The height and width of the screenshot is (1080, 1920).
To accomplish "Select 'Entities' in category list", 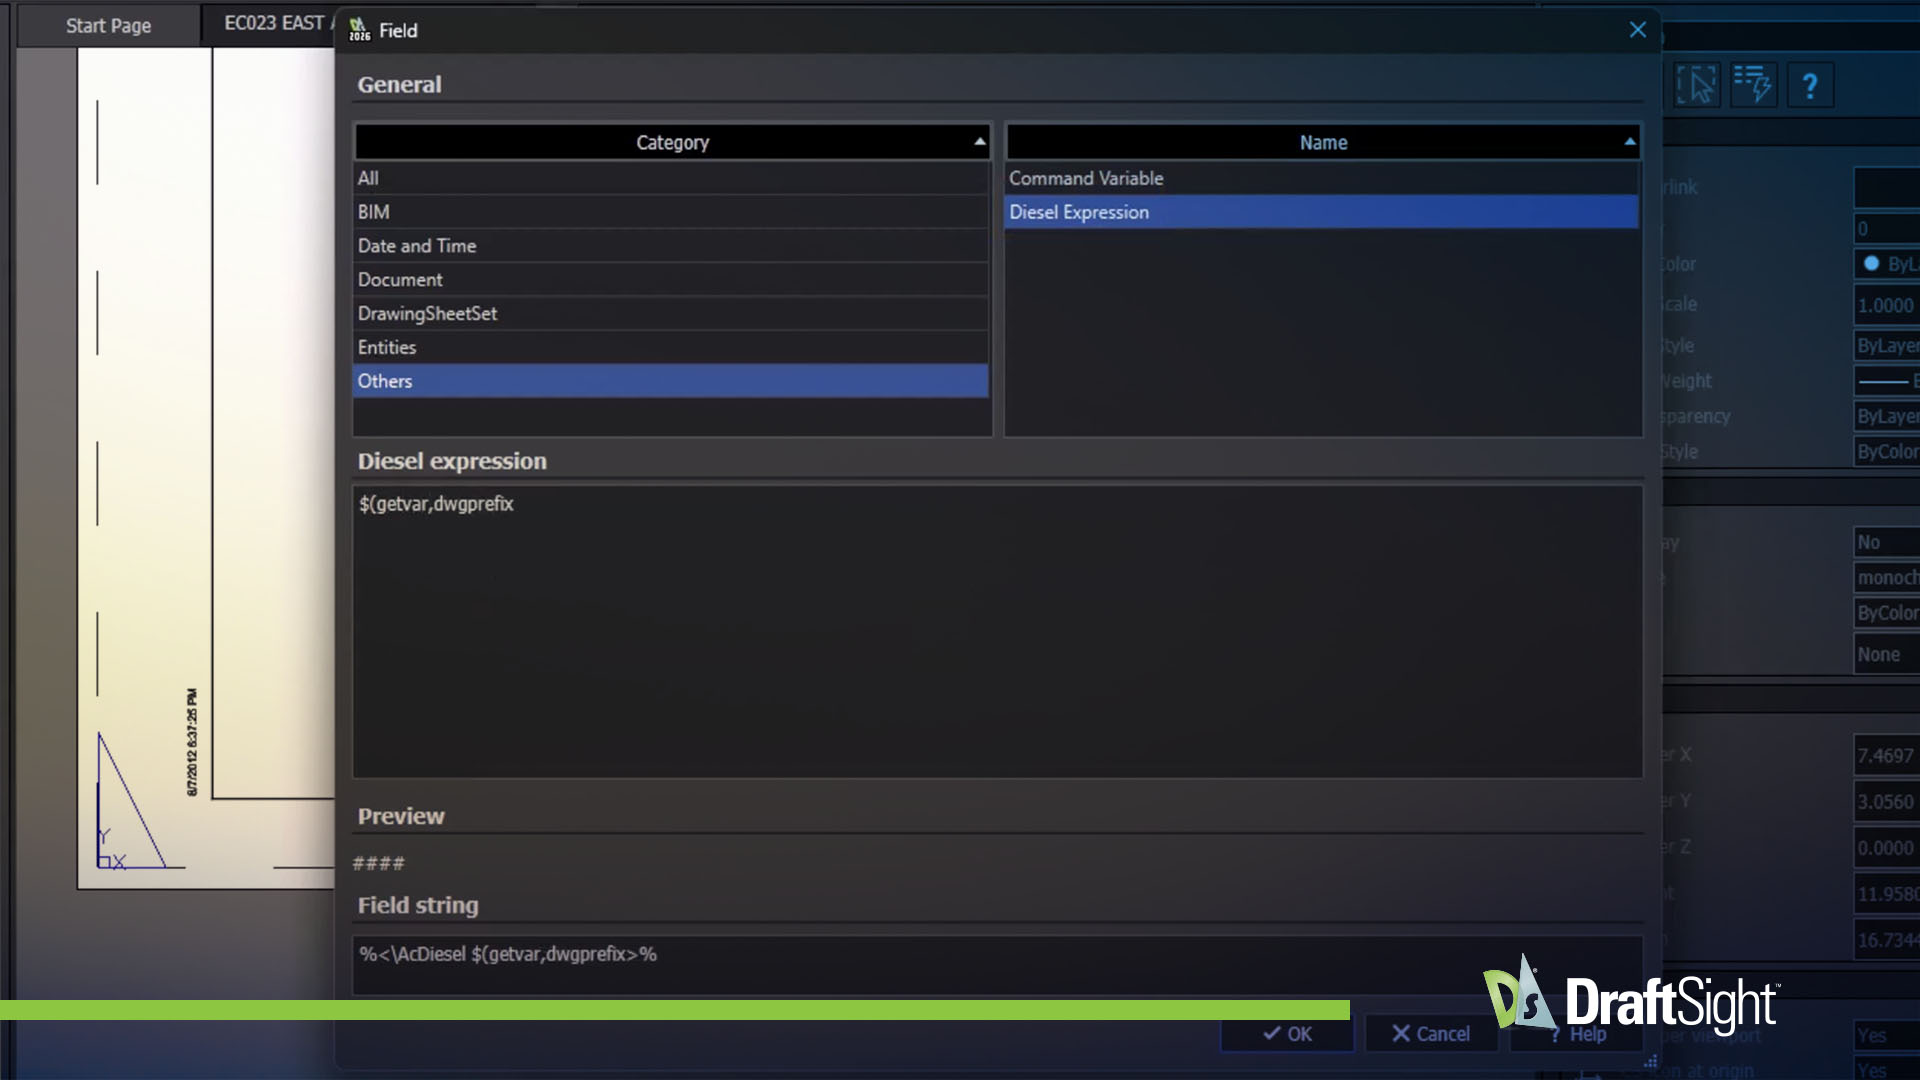I will [671, 347].
